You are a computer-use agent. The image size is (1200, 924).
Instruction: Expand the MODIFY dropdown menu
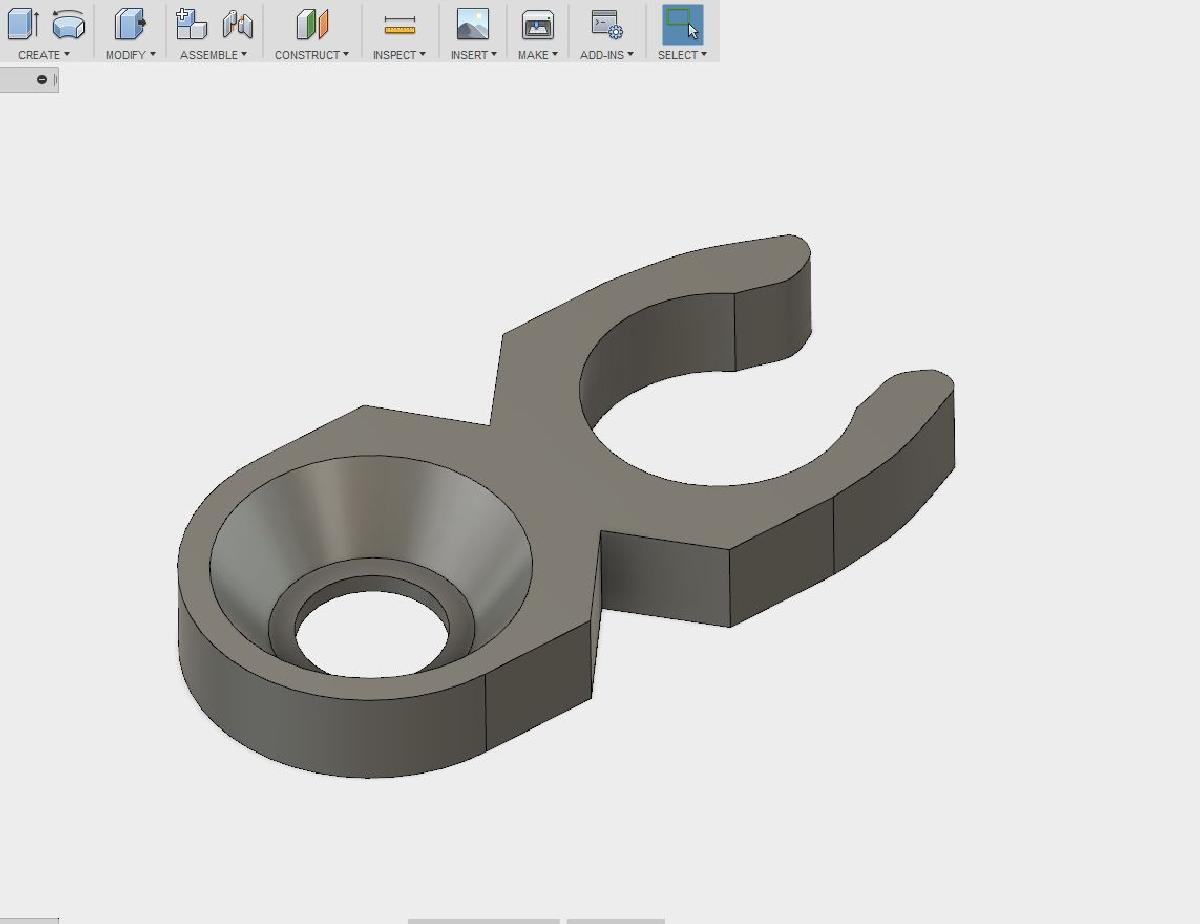pos(131,55)
